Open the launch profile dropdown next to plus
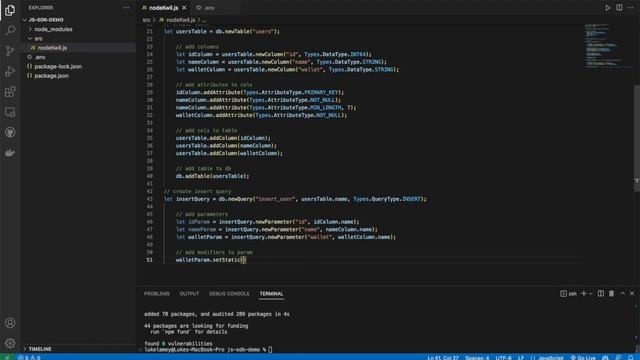 pyautogui.click(x=591, y=294)
